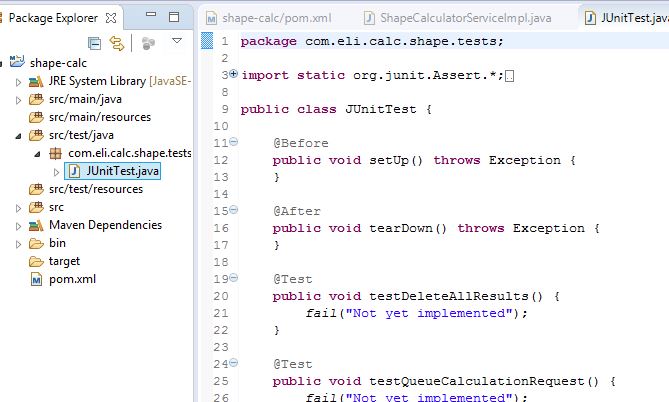Minimize the Package Explorer view
The height and width of the screenshot is (402, 669).
(151, 14)
